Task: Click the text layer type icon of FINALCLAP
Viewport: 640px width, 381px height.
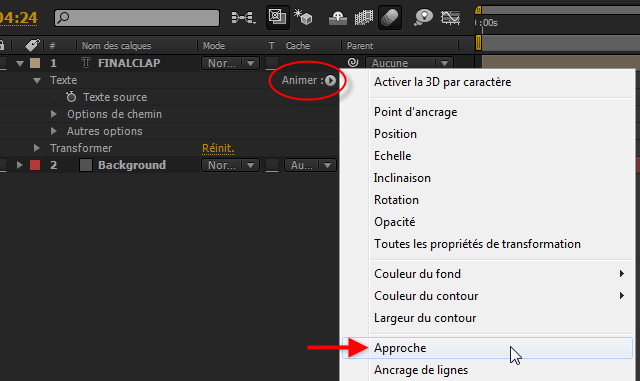Action: (86, 63)
